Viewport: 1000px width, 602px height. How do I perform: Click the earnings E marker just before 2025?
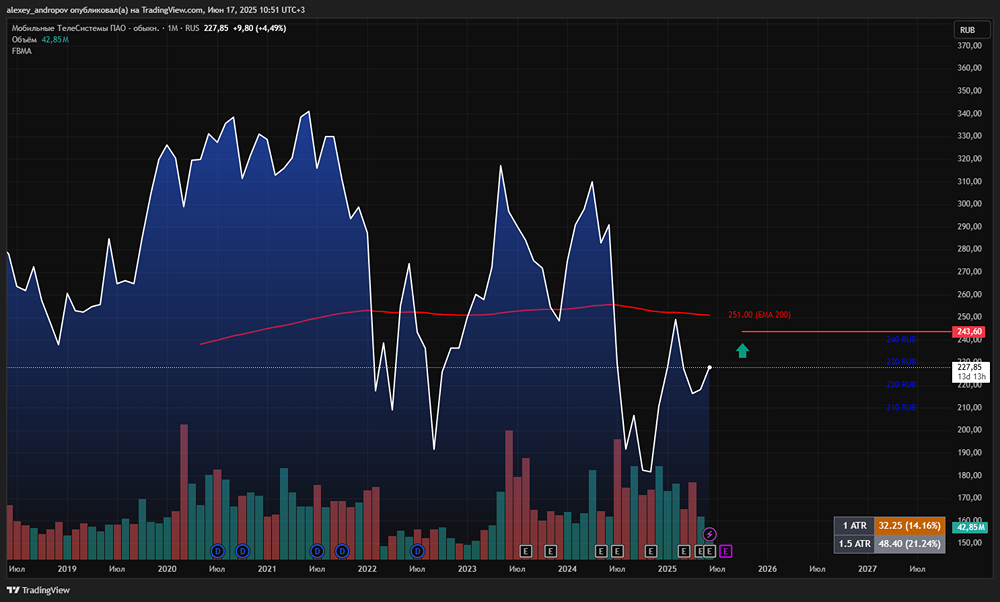651,551
